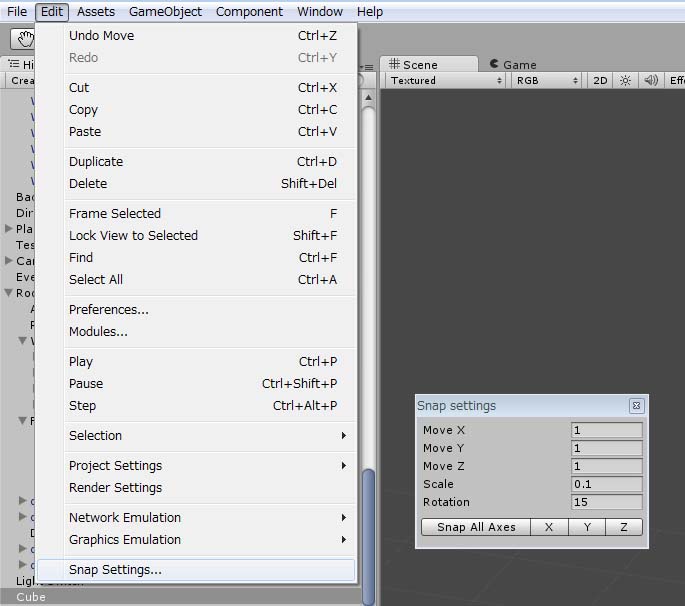The image size is (685, 606).
Task: Open the Component menu
Action: [249, 11]
